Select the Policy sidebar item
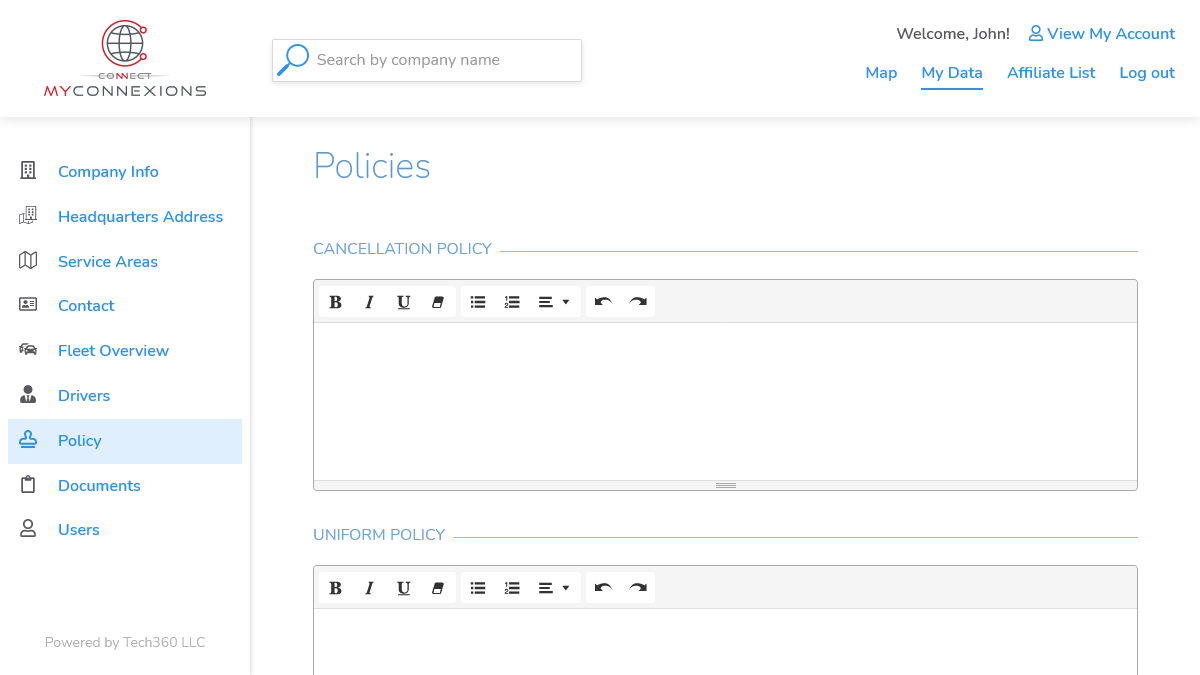This screenshot has width=1200, height=675. [x=125, y=441]
